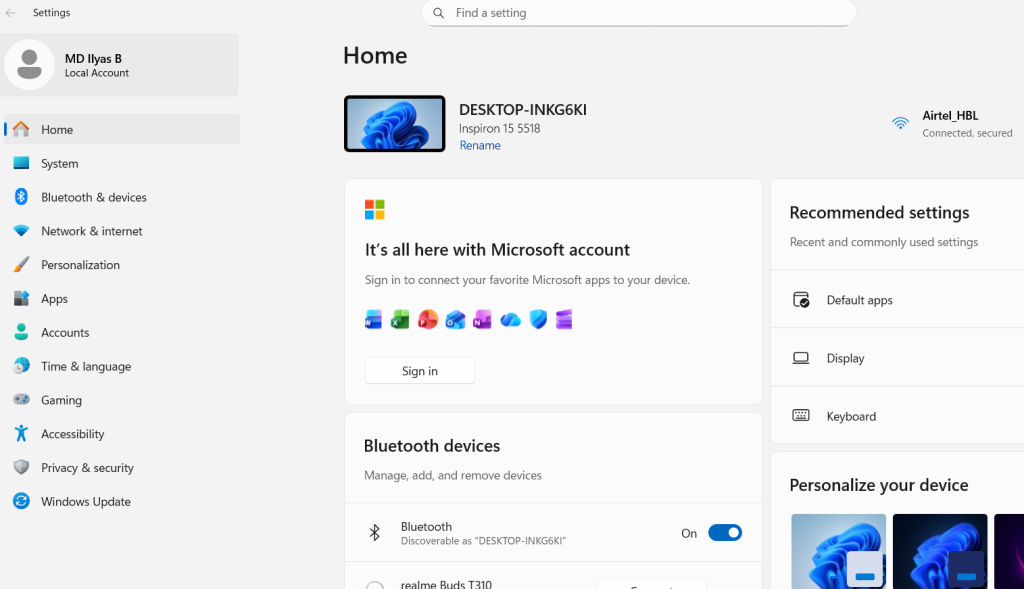Open Display recommended setting

coord(845,357)
